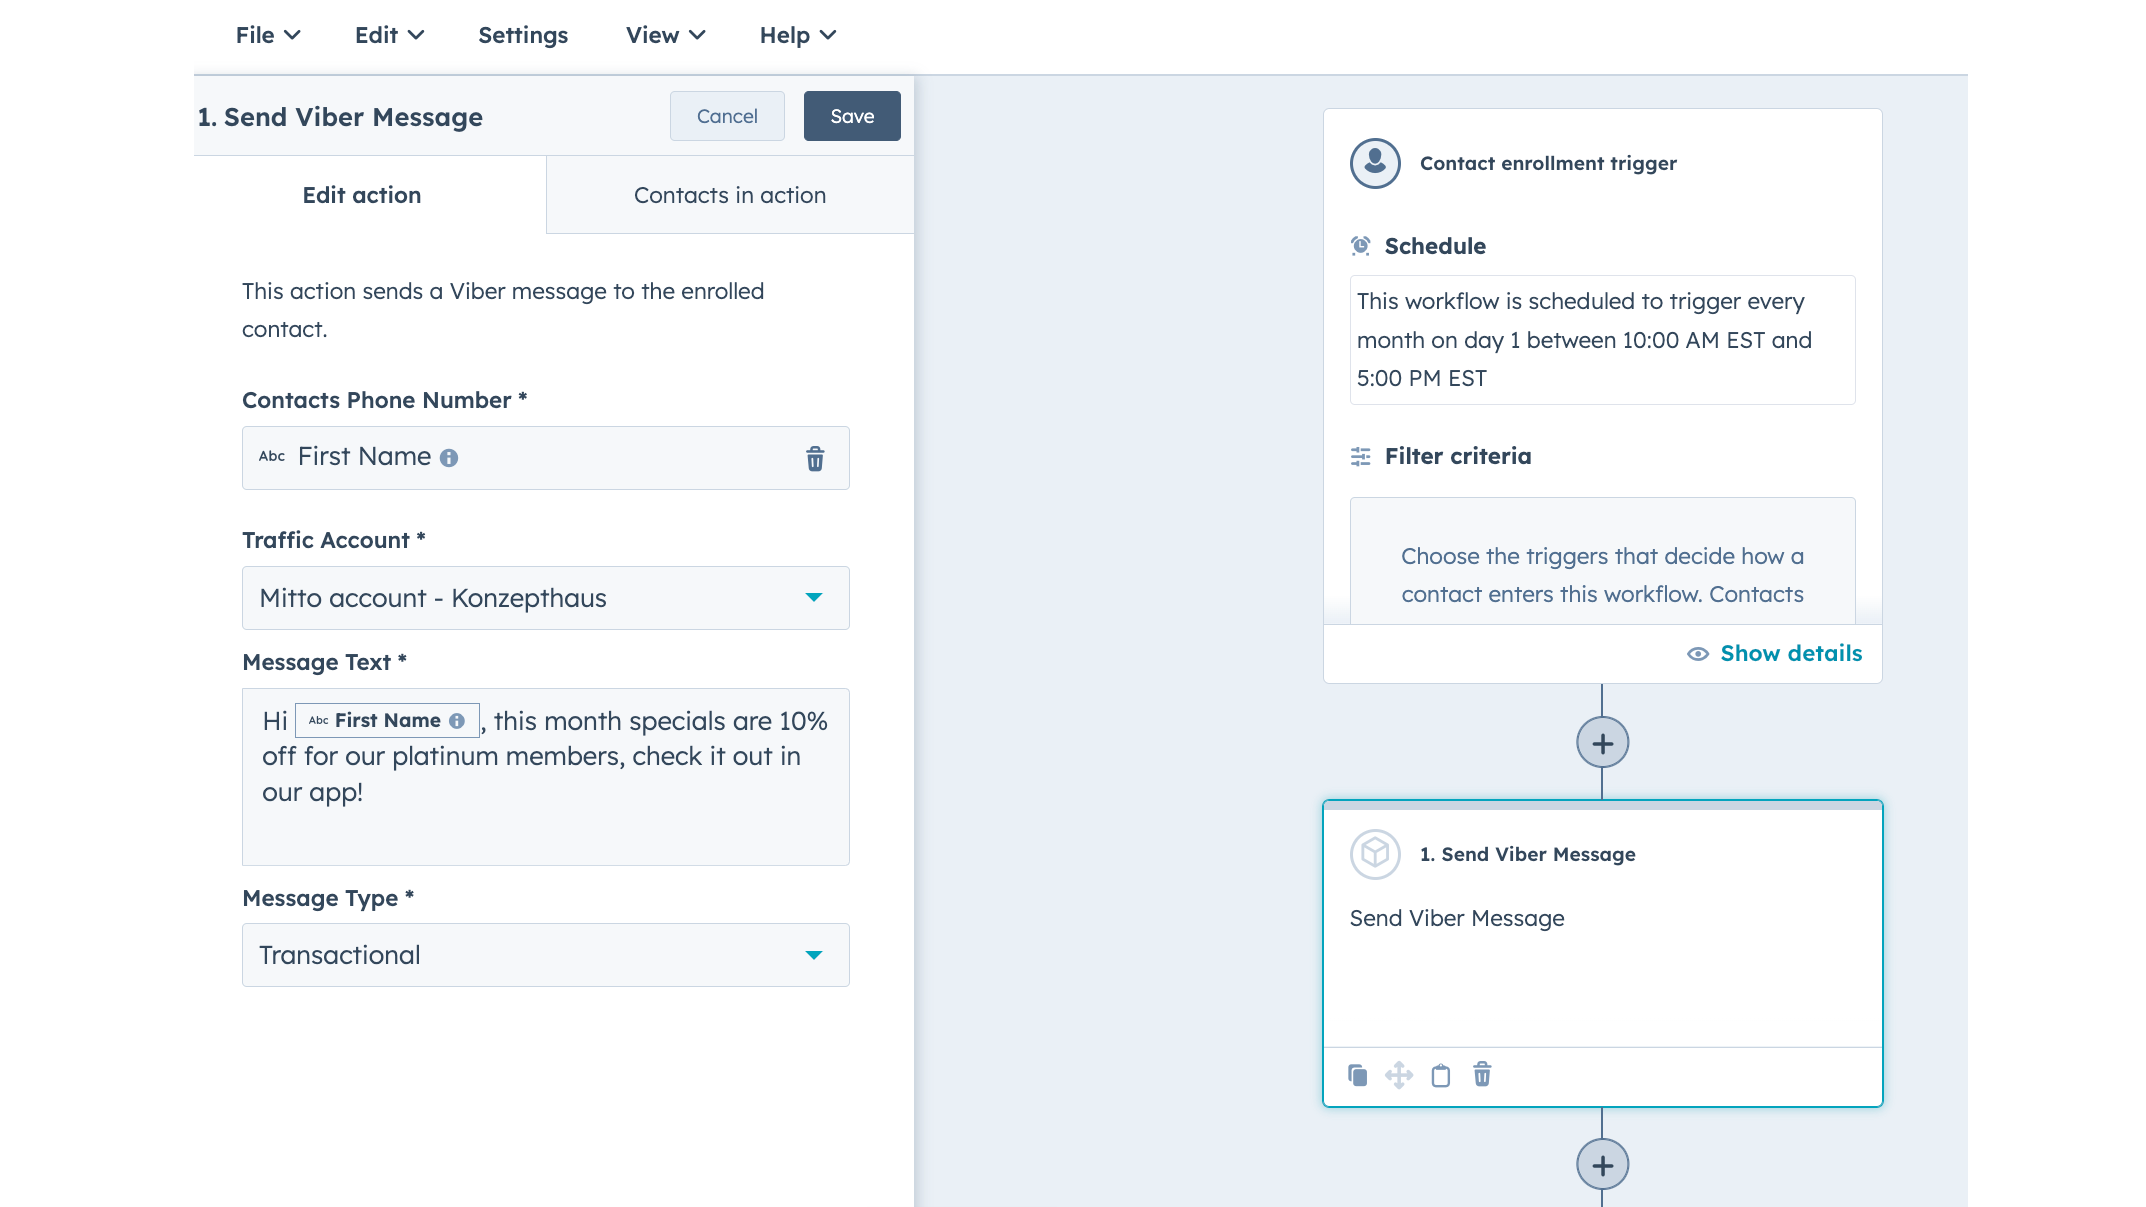
Task: Open Settings in the top bar
Action: pyautogui.click(x=523, y=35)
